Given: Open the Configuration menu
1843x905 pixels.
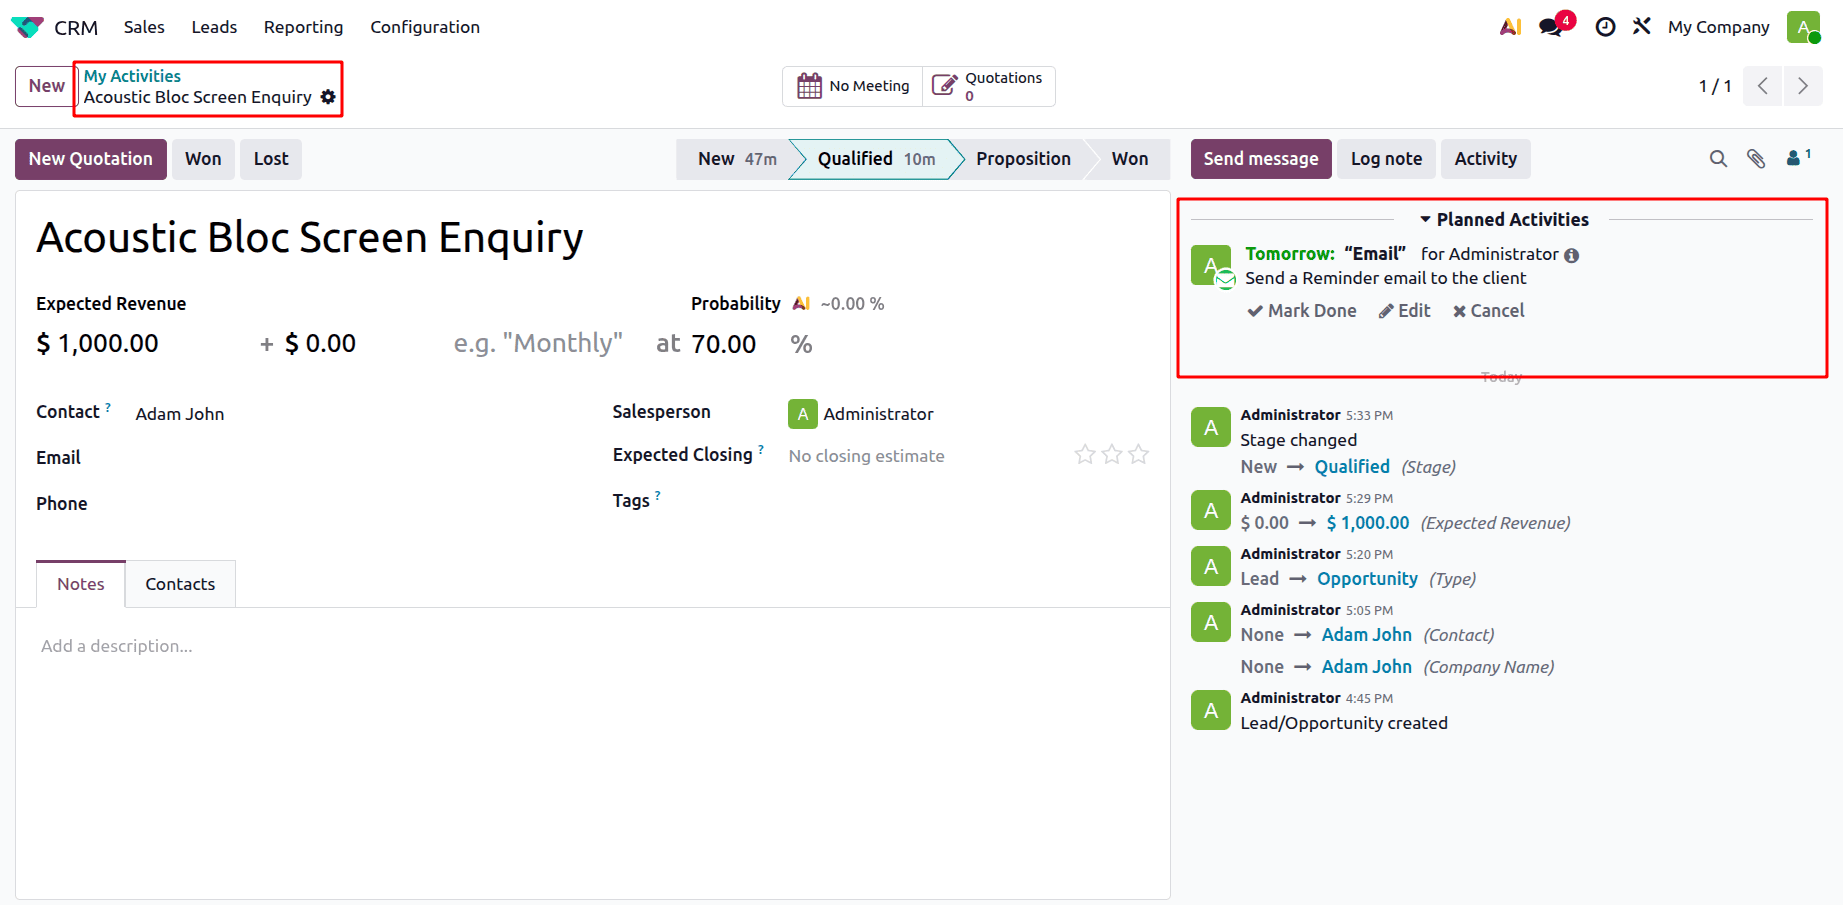Looking at the screenshot, I should pyautogui.click(x=425, y=27).
